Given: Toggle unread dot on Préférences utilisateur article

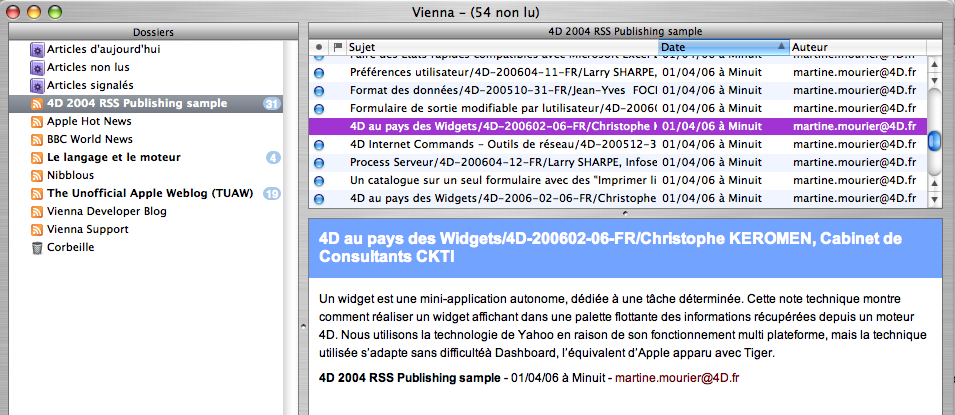Looking at the screenshot, I should click(319, 72).
